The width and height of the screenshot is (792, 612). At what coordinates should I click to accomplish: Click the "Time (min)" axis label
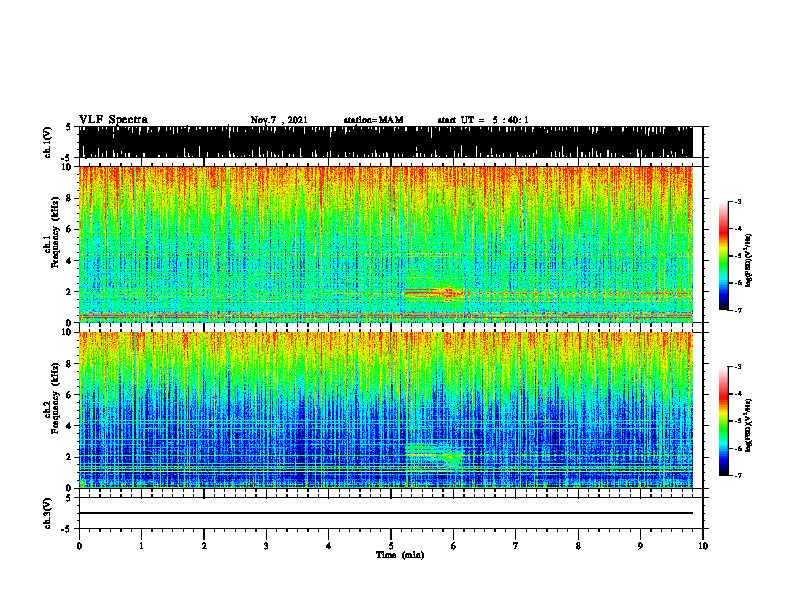click(400, 555)
